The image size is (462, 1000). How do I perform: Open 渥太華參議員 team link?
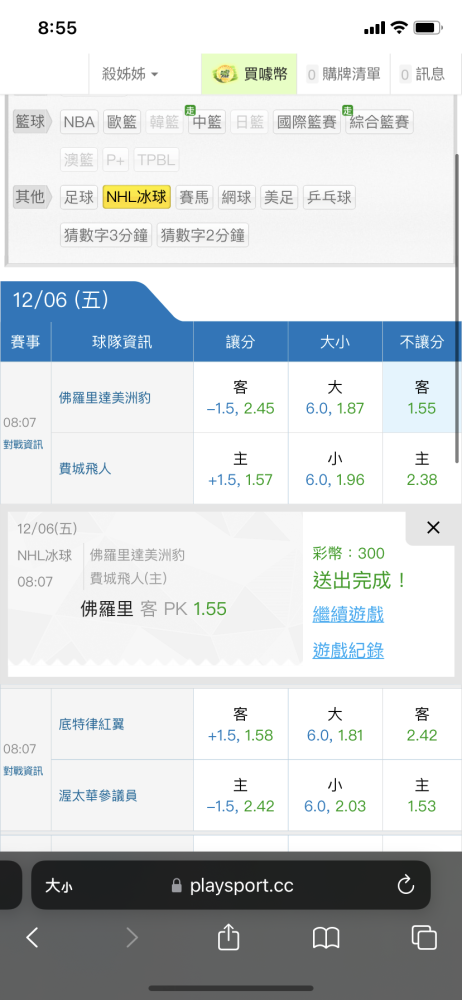point(98,795)
